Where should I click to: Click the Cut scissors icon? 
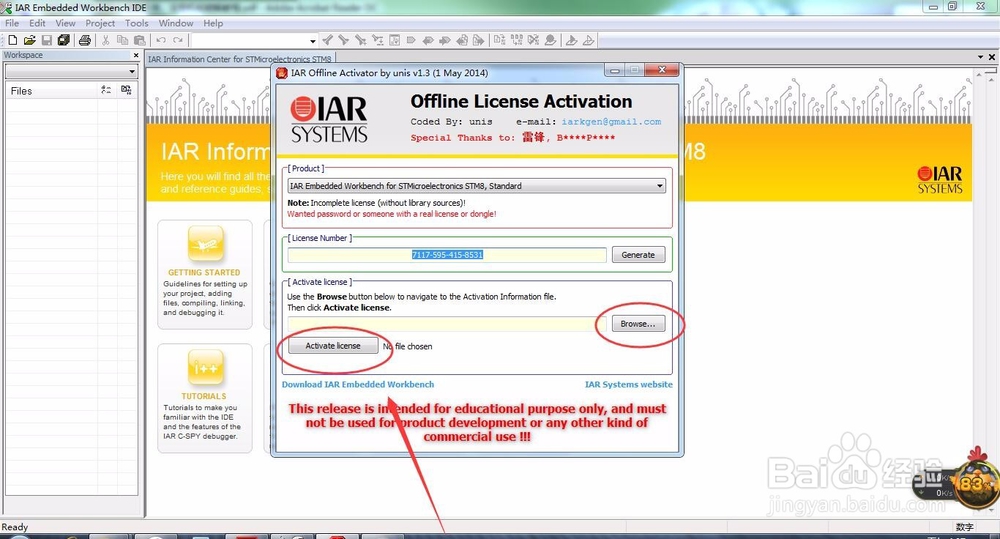click(x=106, y=40)
